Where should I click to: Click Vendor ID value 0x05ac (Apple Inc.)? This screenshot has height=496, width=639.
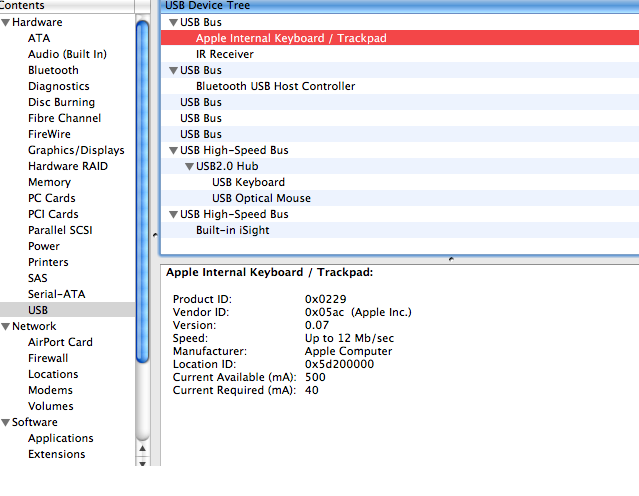pyautogui.click(x=358, y=312)
